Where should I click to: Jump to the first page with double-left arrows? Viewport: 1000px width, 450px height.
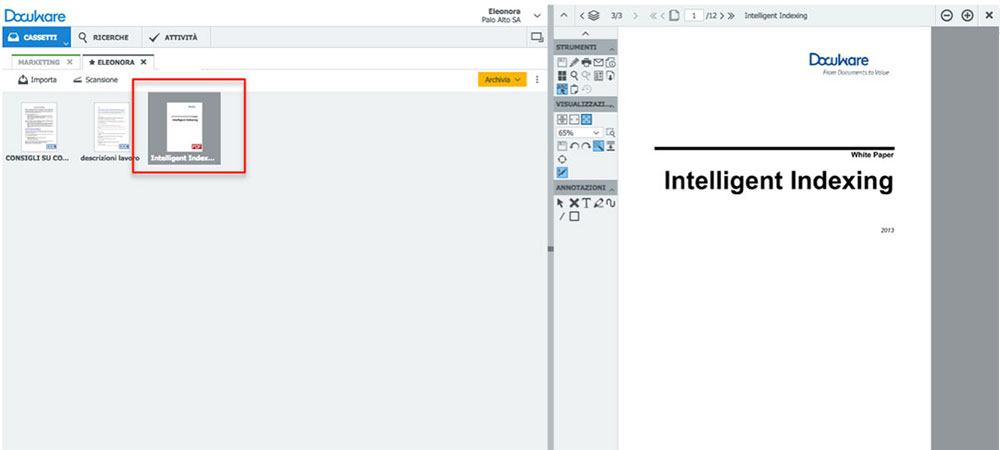(x=652, y=15)
